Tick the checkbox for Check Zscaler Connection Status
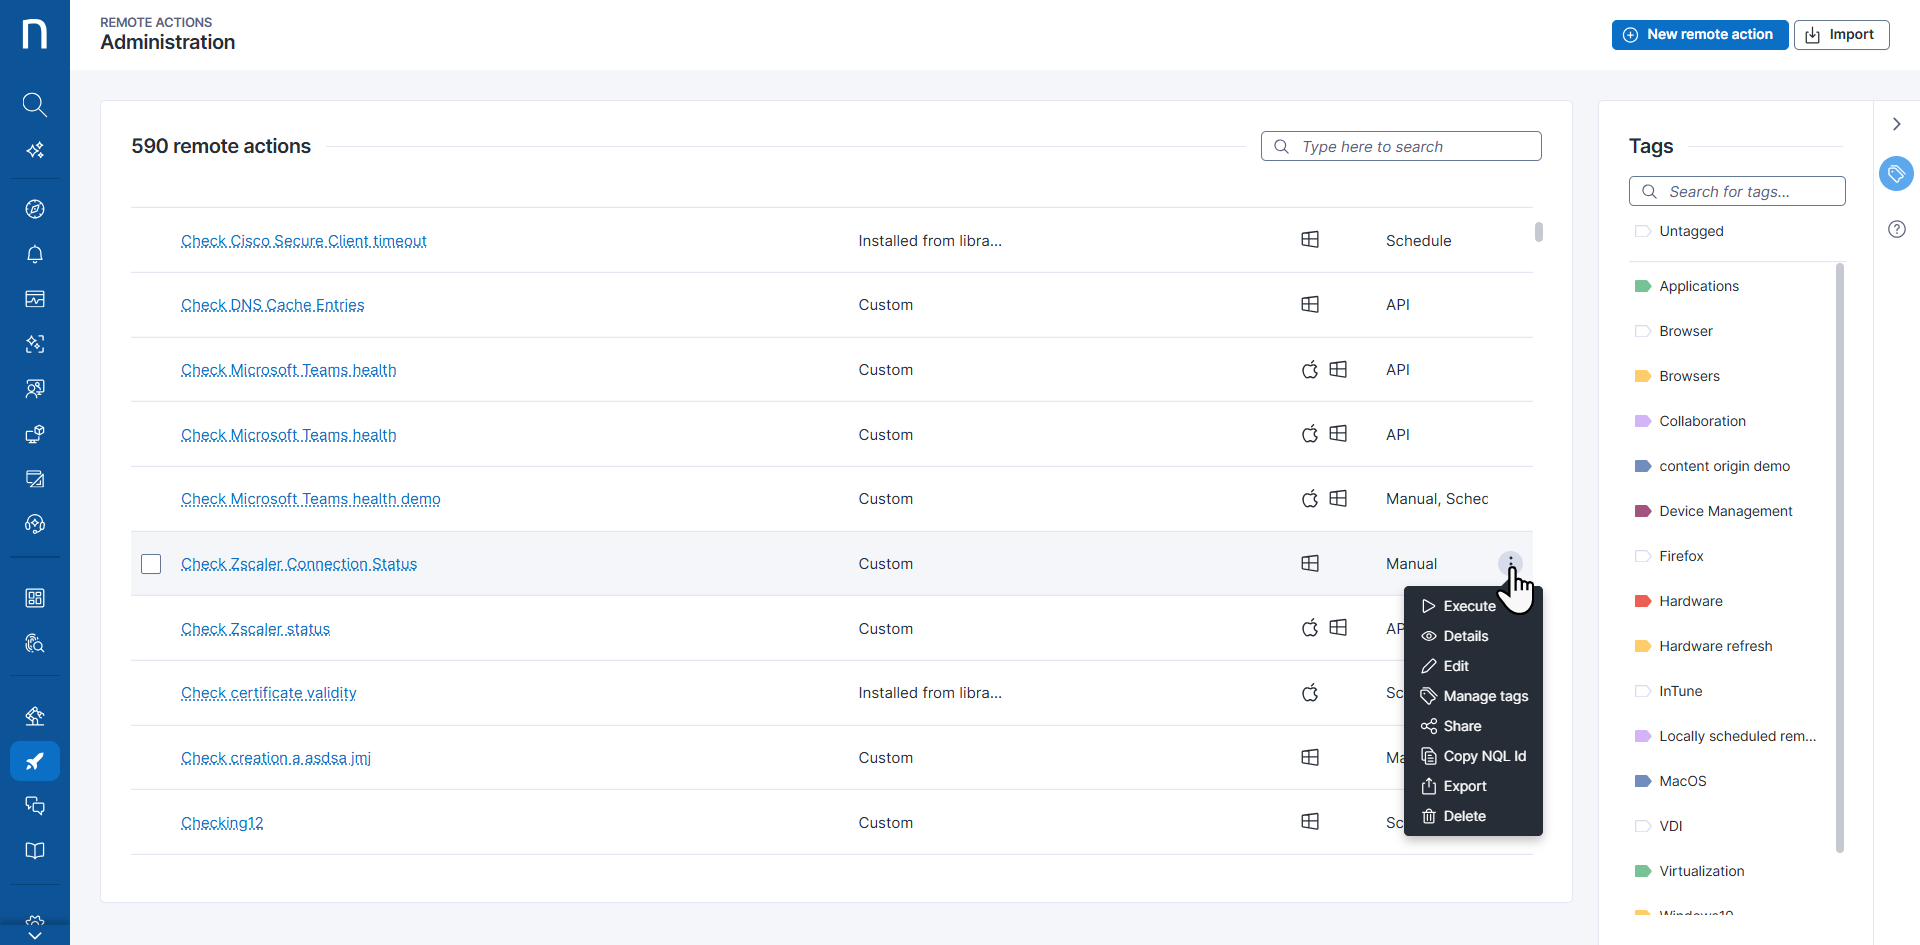Screen dimensions: 1920x945 pos(151,564)
